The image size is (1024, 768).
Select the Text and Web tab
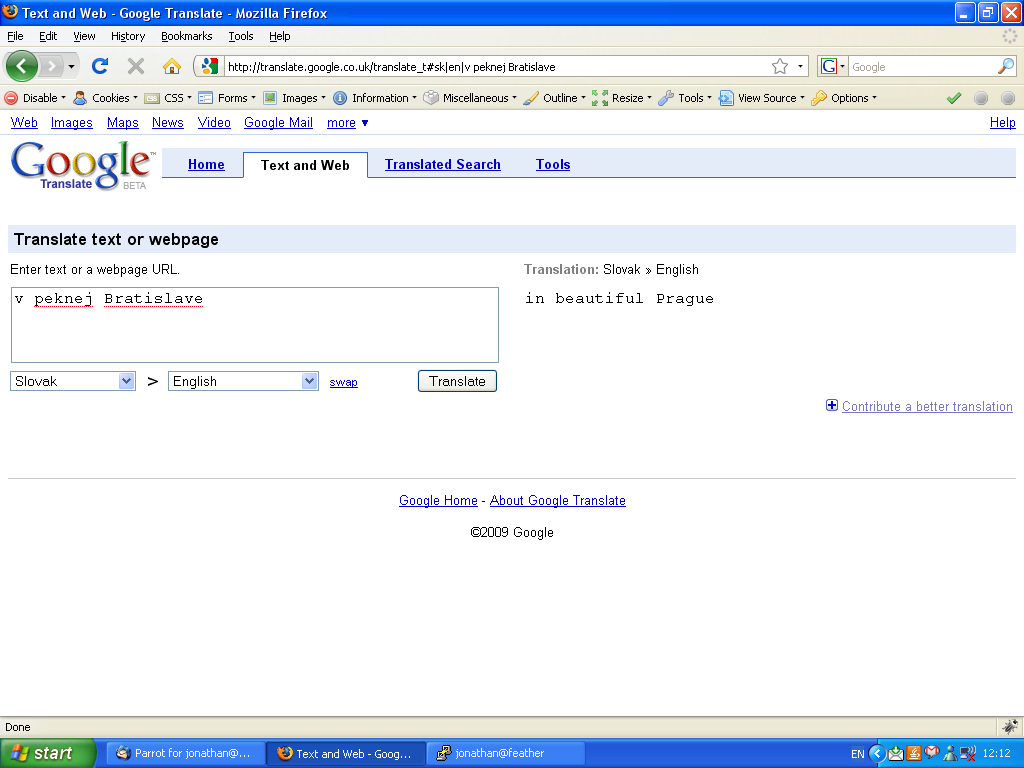[x=305, y=165]
